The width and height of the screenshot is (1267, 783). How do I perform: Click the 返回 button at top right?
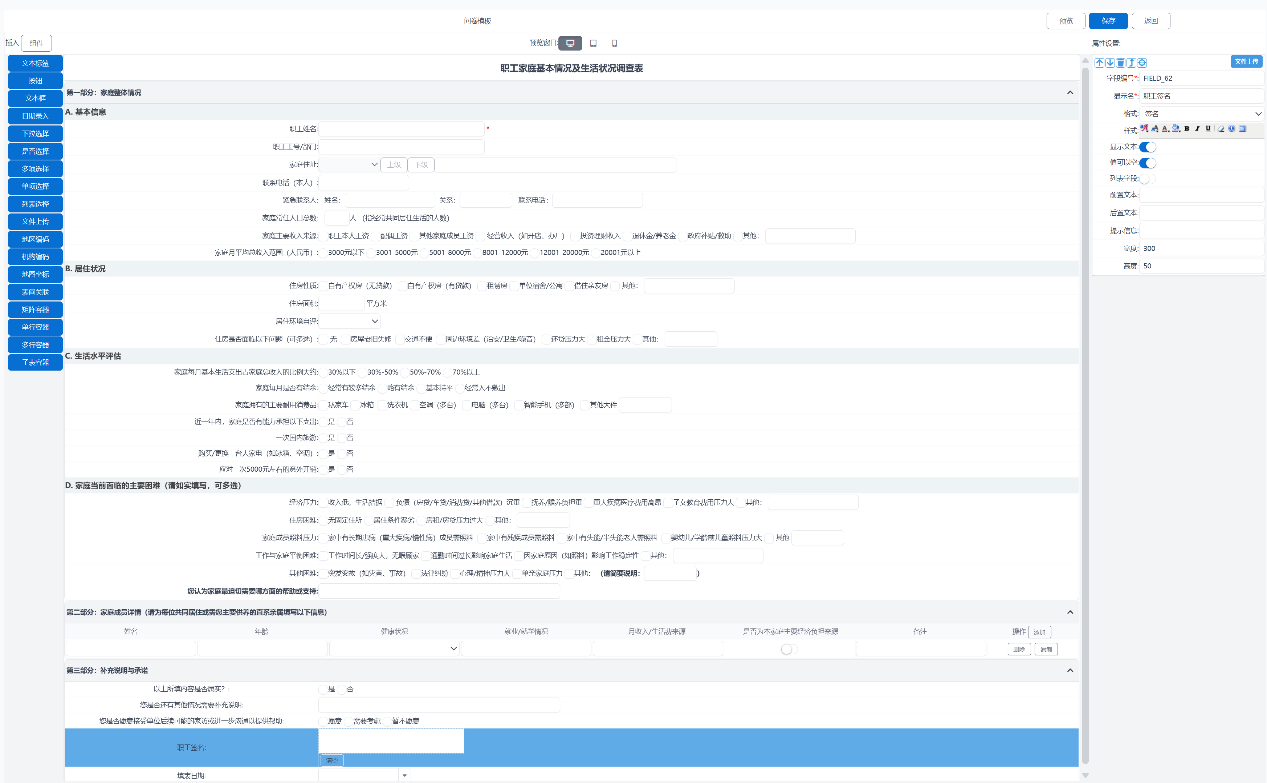point(1151,21)
